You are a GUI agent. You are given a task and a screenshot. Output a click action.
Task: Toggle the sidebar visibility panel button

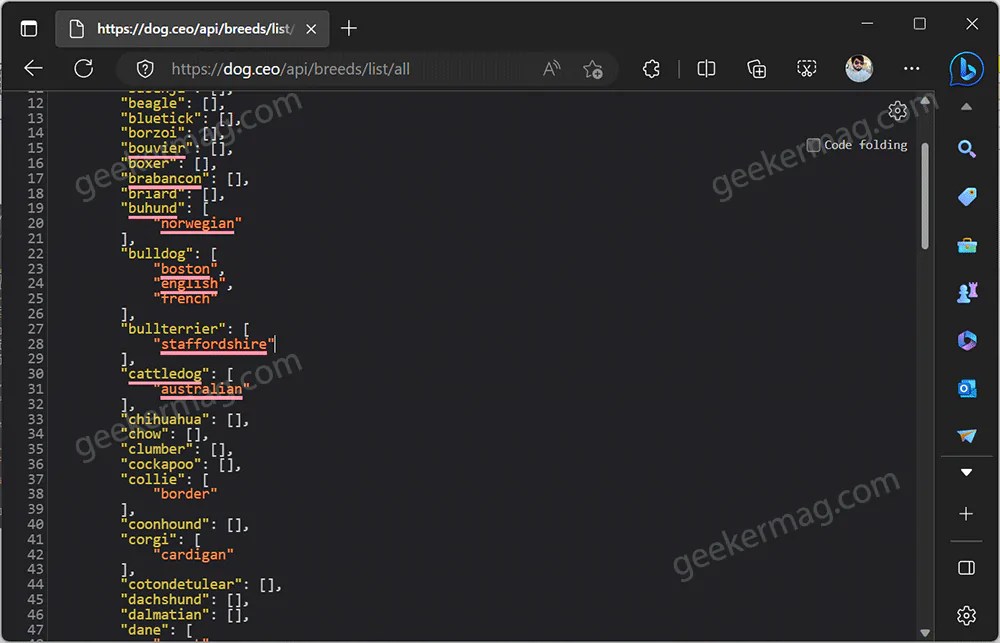(966, 567)
